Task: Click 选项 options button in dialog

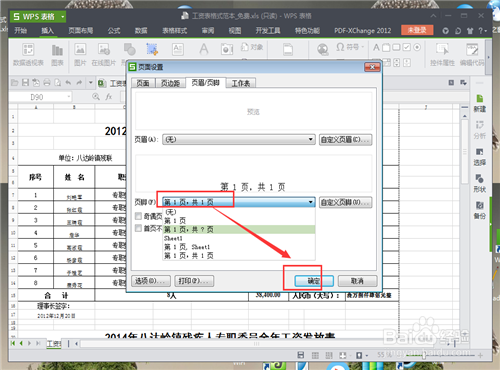Action: coord(151,281)
